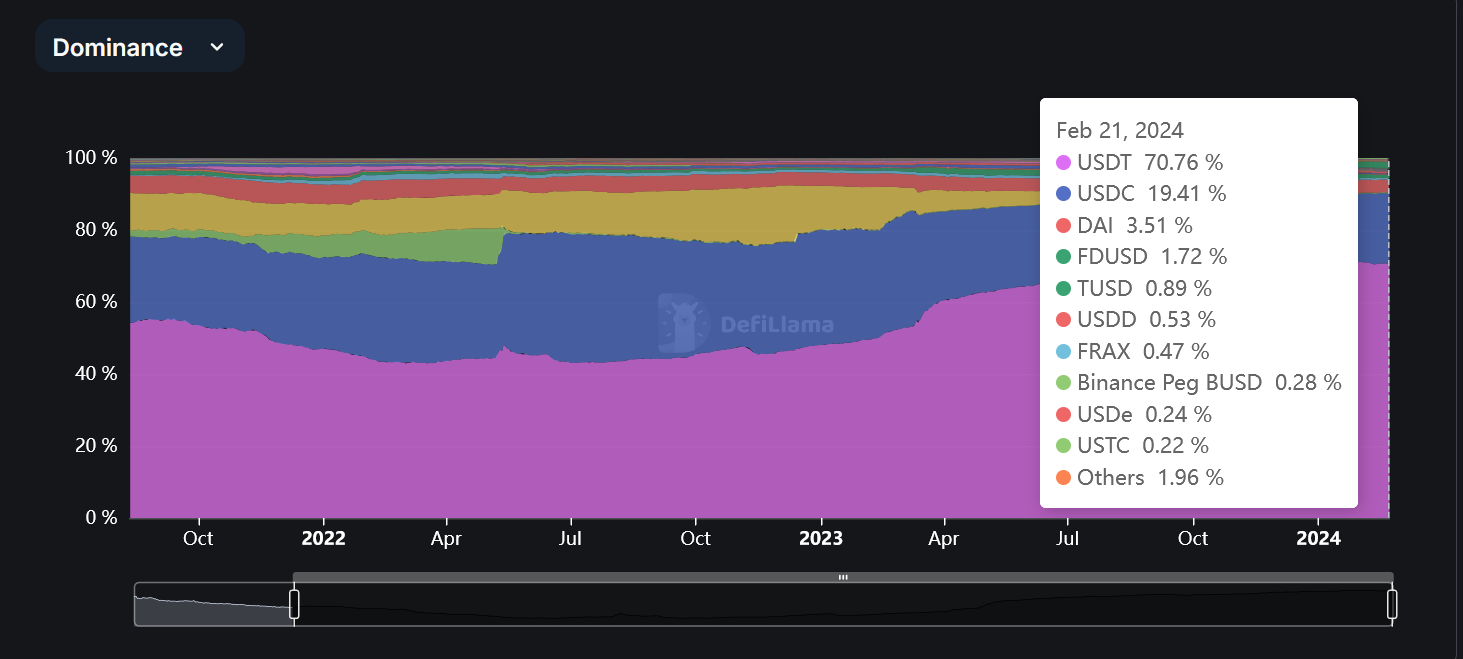Screen dimensions: 1463x659
Task: Select the USDC blue legend dot
Action: (1064, 193)
